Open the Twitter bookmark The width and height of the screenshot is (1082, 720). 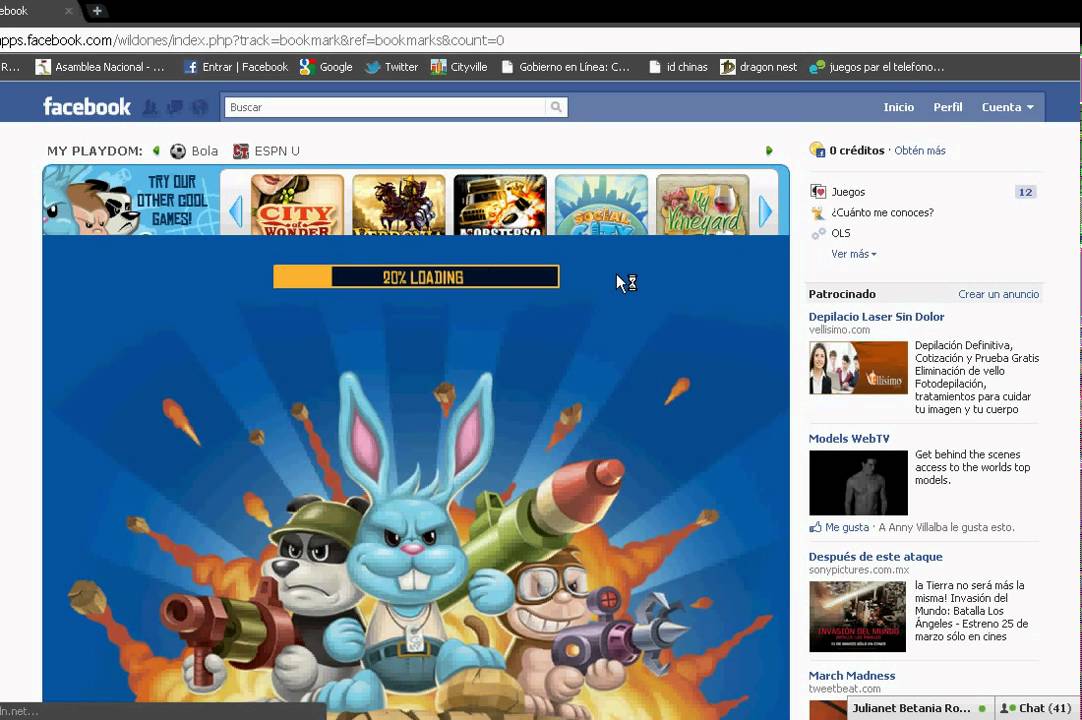(x=391, y=67)
